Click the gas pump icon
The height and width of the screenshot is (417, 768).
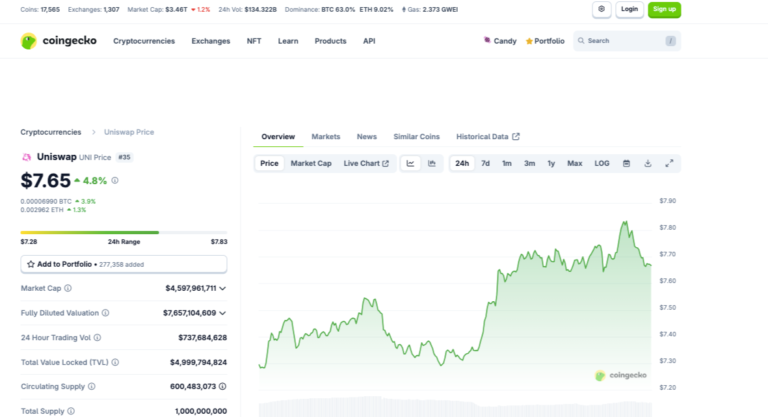click(x=404, y=9)
